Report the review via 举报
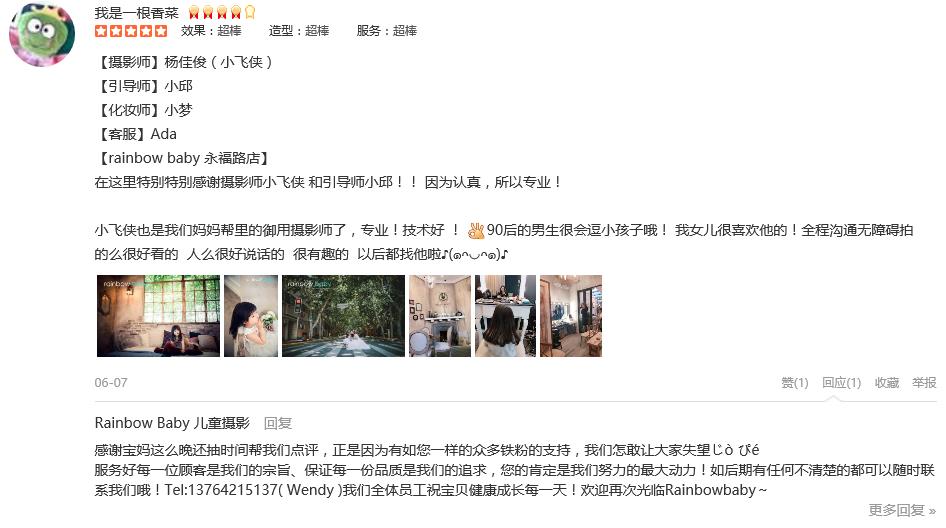 coord(924,383)
